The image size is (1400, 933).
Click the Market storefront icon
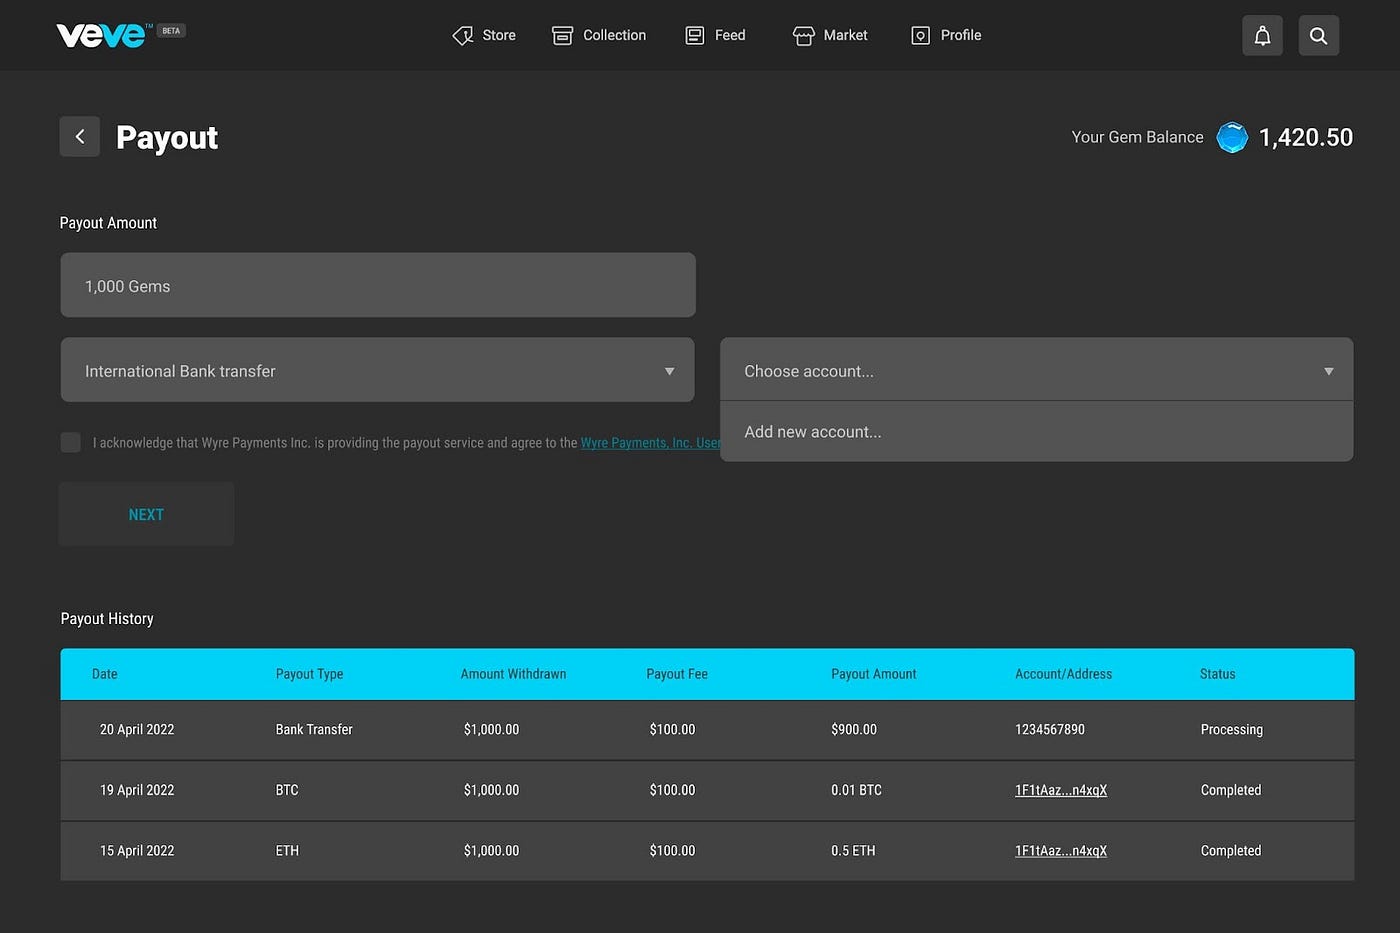pos(804,36)
